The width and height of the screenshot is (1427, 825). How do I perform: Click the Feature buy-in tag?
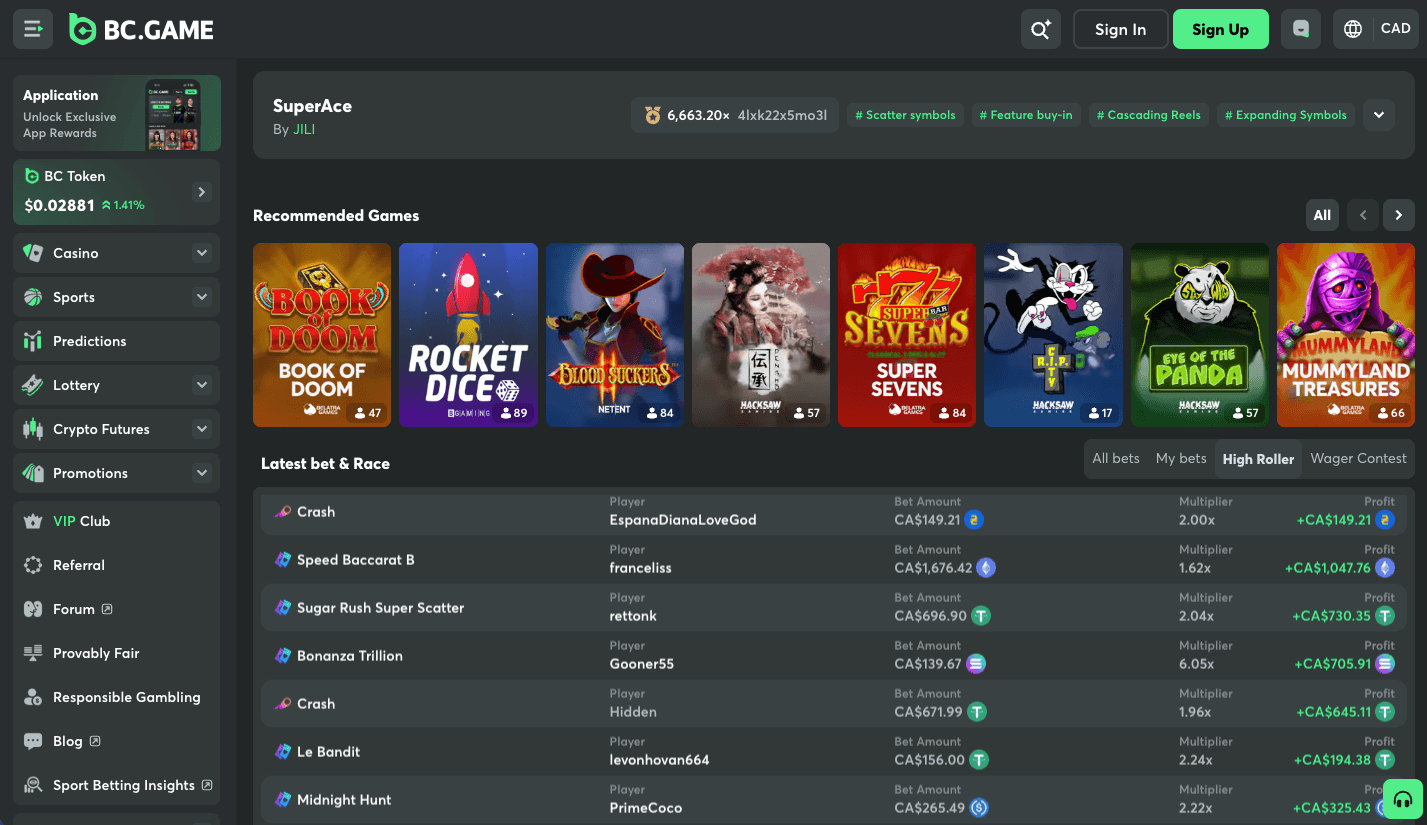(1026, 115)
